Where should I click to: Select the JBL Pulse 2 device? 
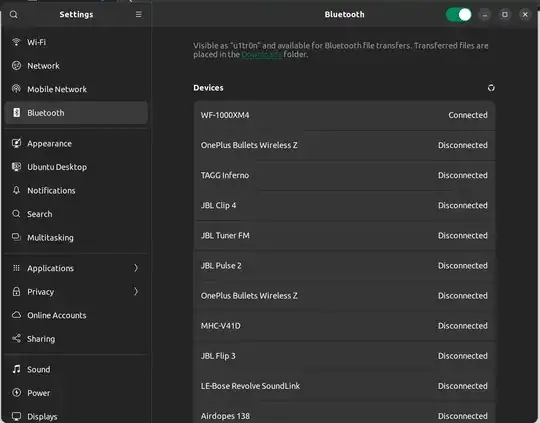[344, 266]
